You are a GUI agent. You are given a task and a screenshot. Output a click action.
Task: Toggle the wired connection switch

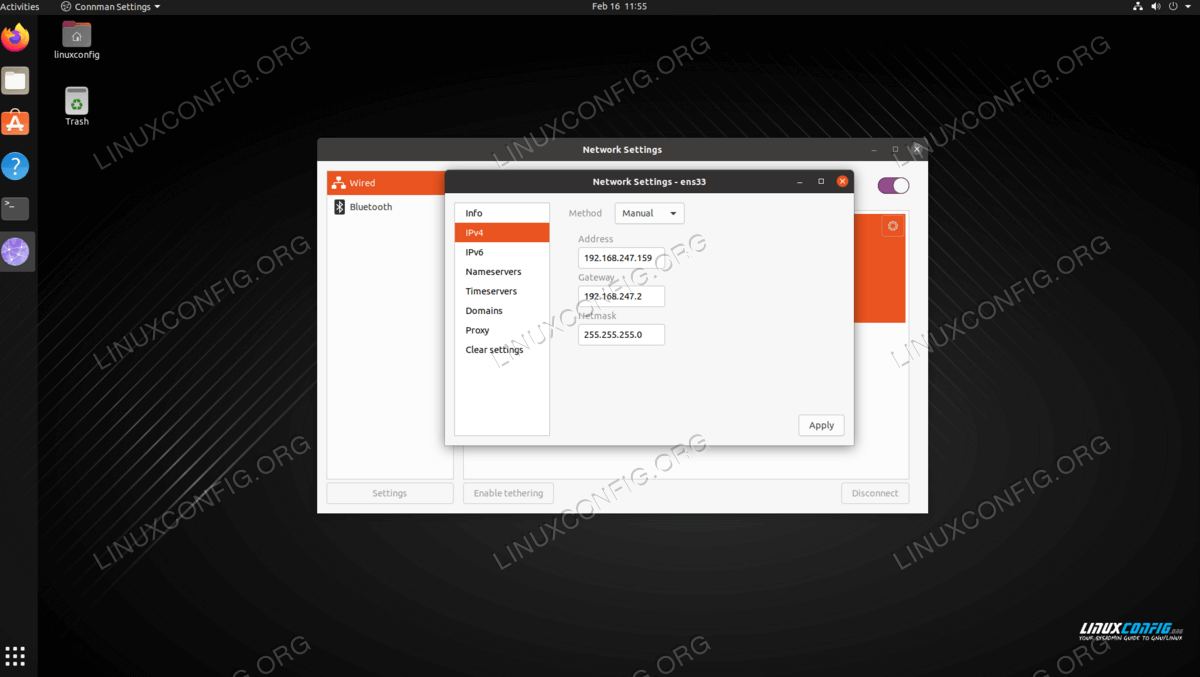pyautogui.click(x=893, y=185)
